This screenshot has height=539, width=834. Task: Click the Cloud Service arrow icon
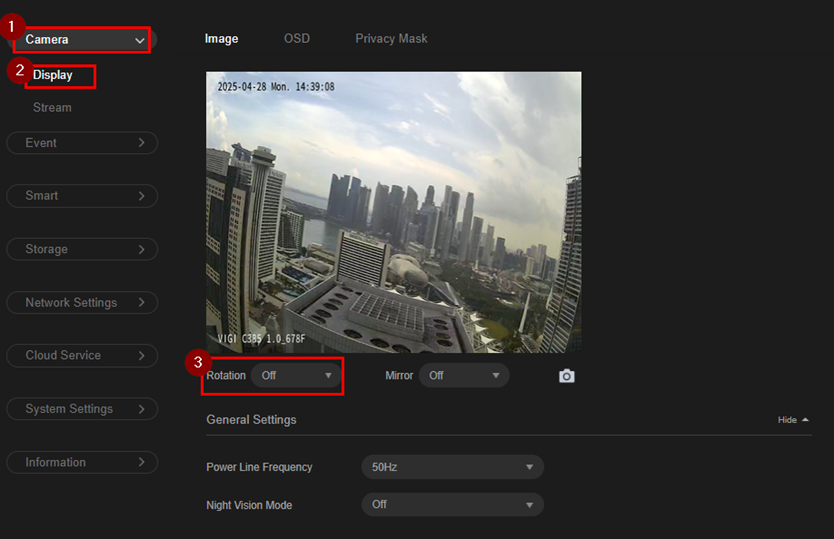[141, 355]
